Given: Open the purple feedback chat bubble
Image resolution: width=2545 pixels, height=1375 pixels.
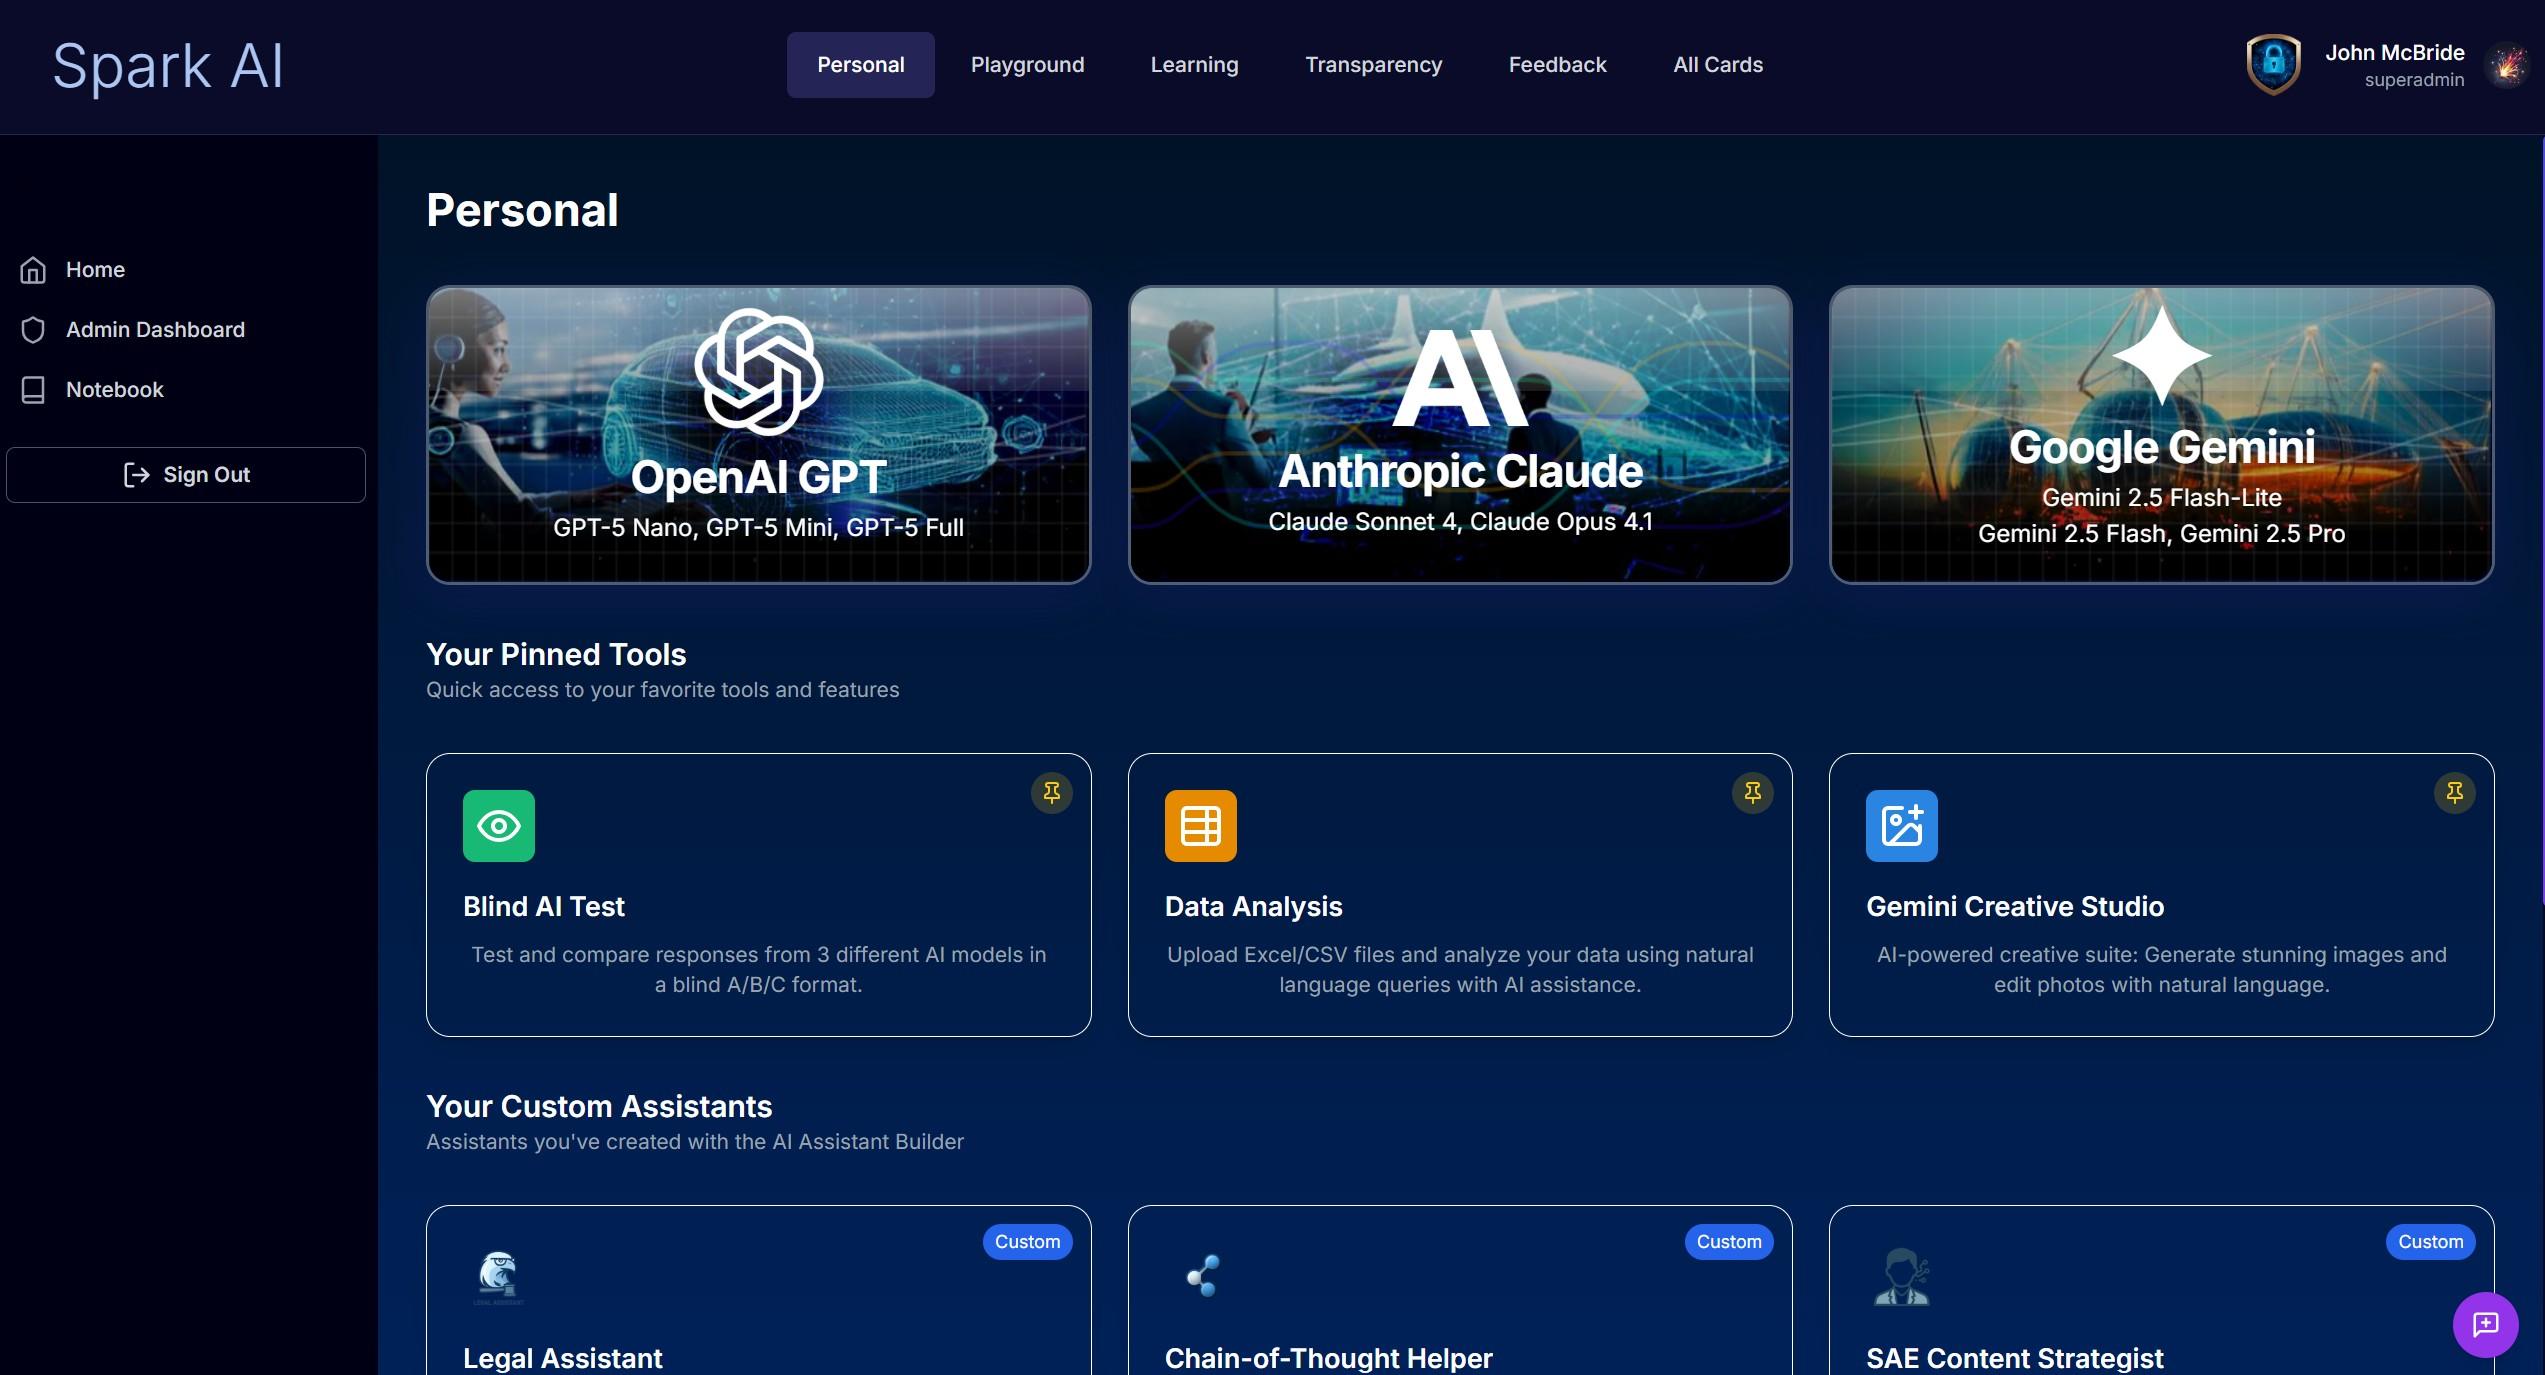Looking at the screenshot, I should click(x=2485, y=1324).
